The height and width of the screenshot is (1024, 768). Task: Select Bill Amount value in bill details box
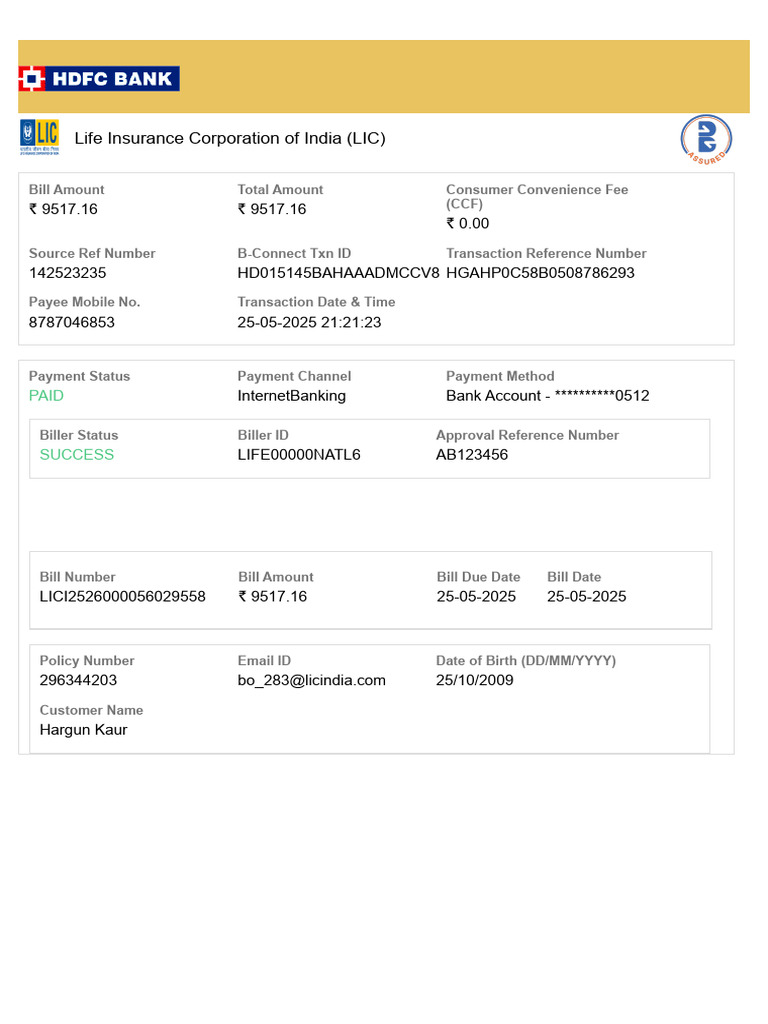click(272, 596)
